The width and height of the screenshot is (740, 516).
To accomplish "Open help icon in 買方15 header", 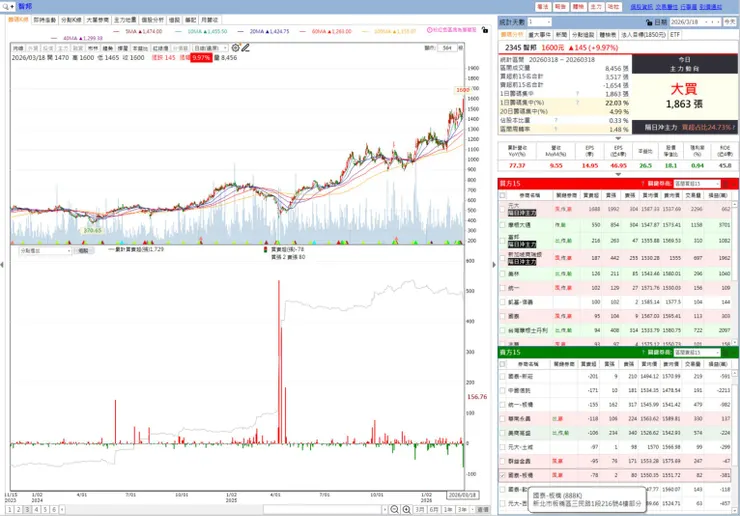I will click(643, 184).
